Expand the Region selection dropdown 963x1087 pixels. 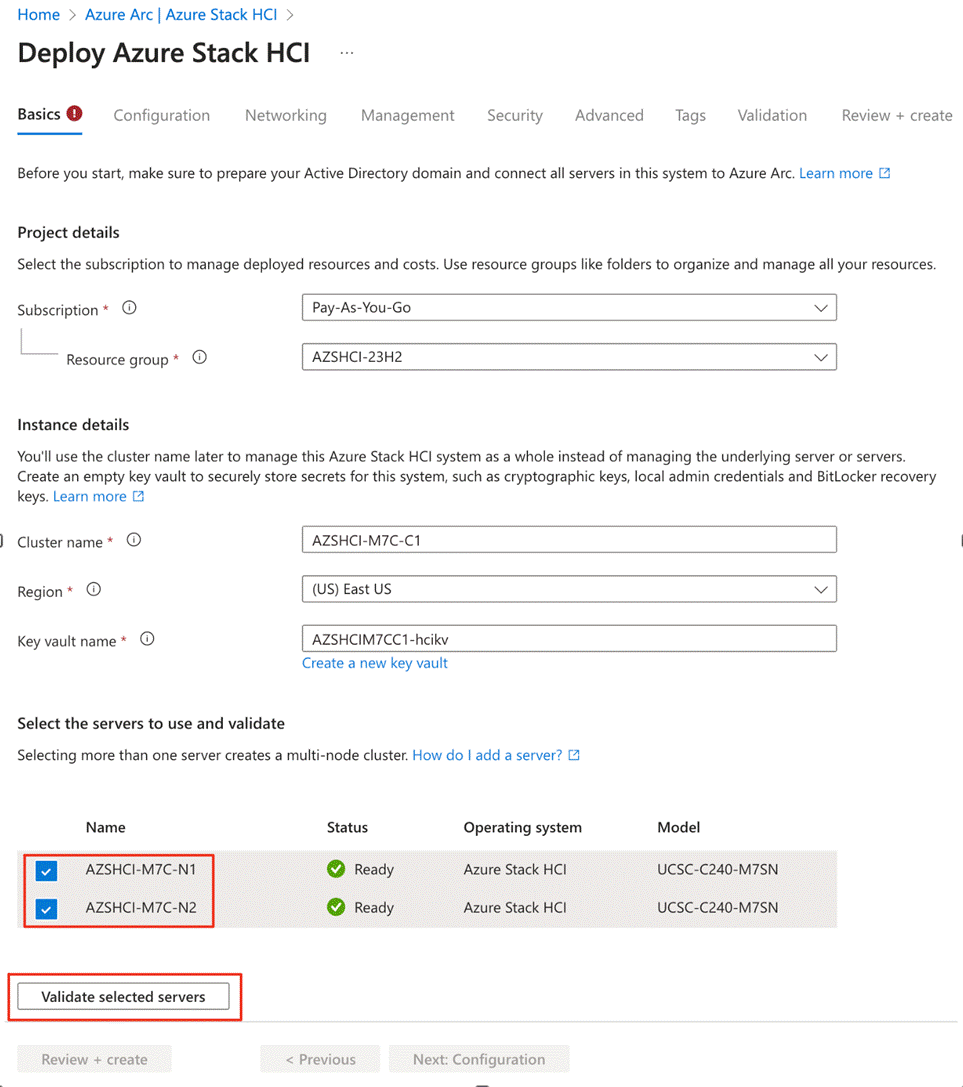coord(822,589)
